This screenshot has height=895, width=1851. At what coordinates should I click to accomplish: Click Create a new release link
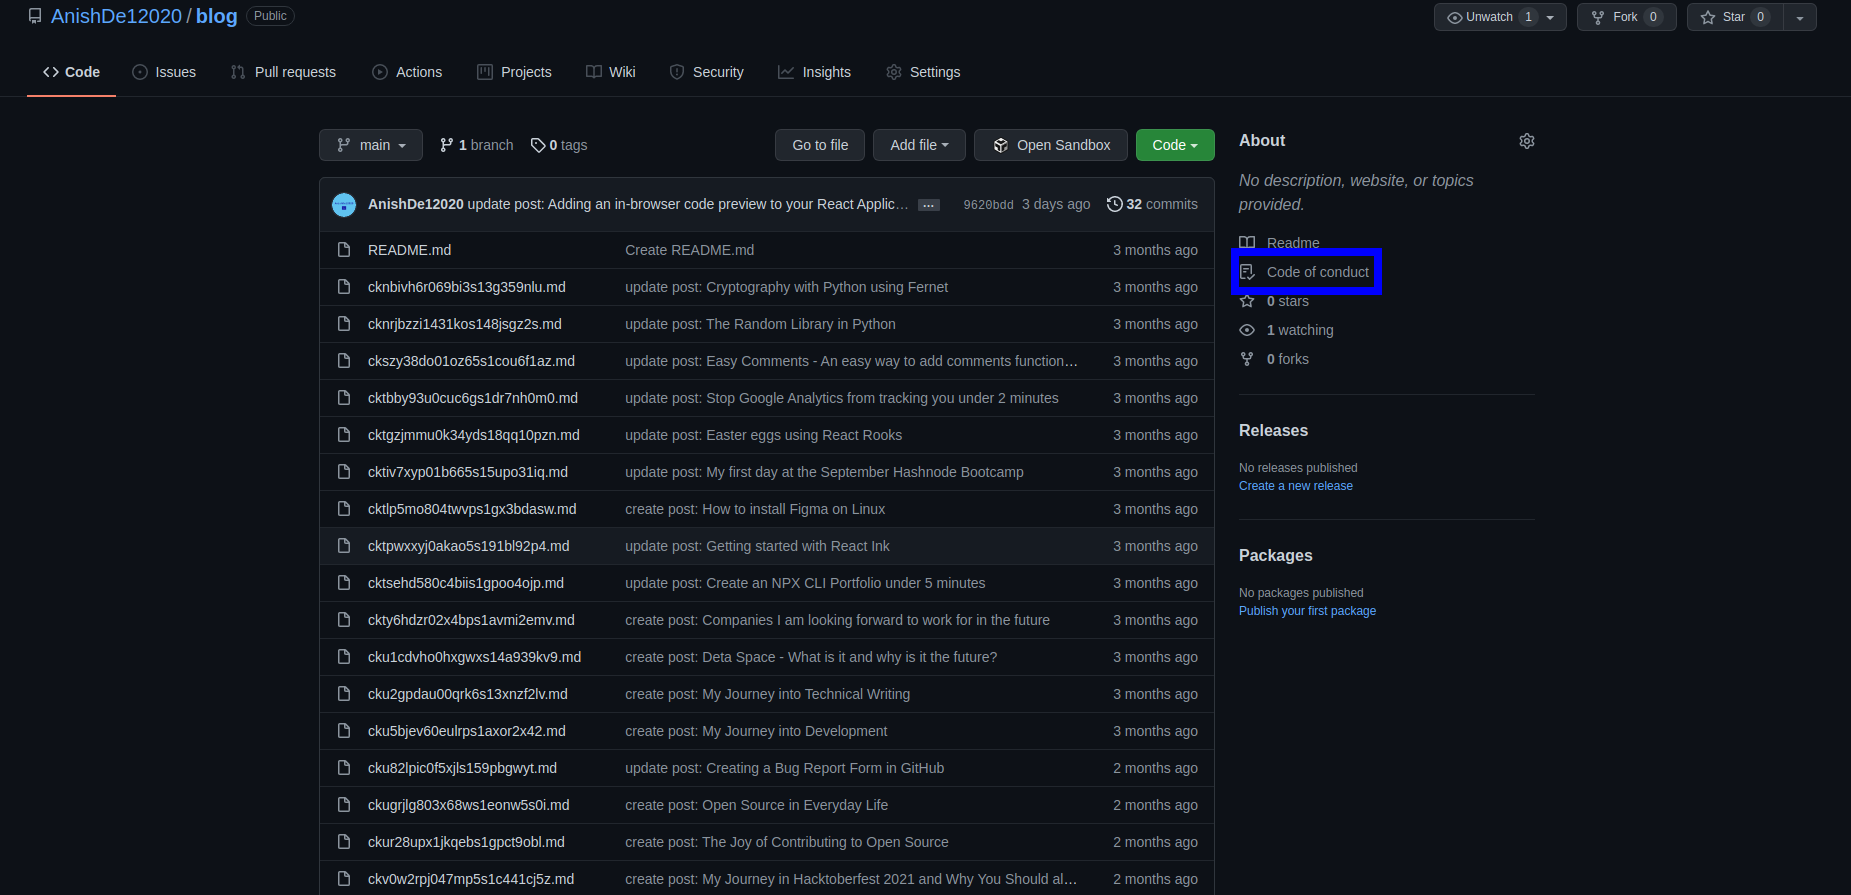tap(1296, 486)
